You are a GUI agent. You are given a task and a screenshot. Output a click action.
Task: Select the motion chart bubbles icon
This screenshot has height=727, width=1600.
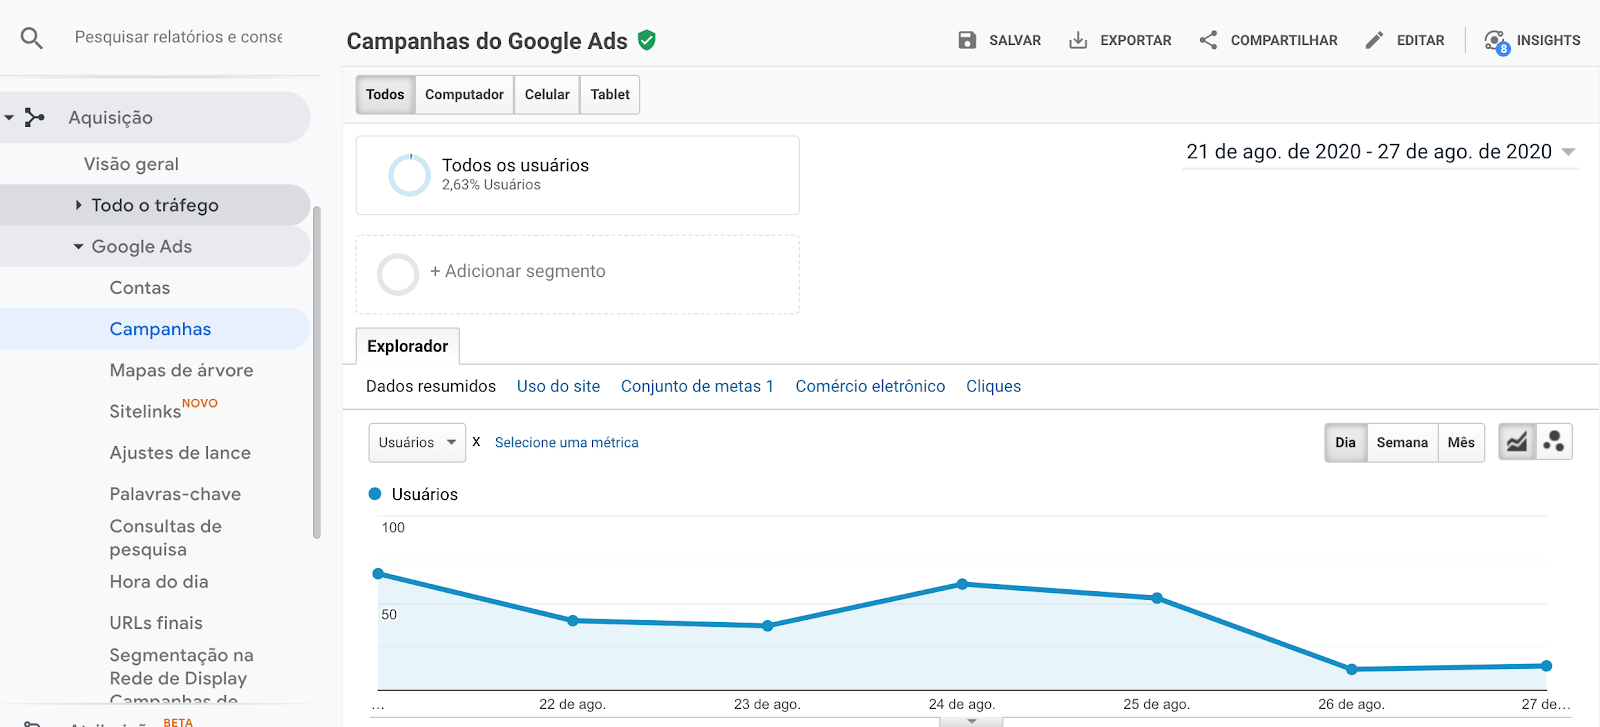click(x=1554, y=442)
